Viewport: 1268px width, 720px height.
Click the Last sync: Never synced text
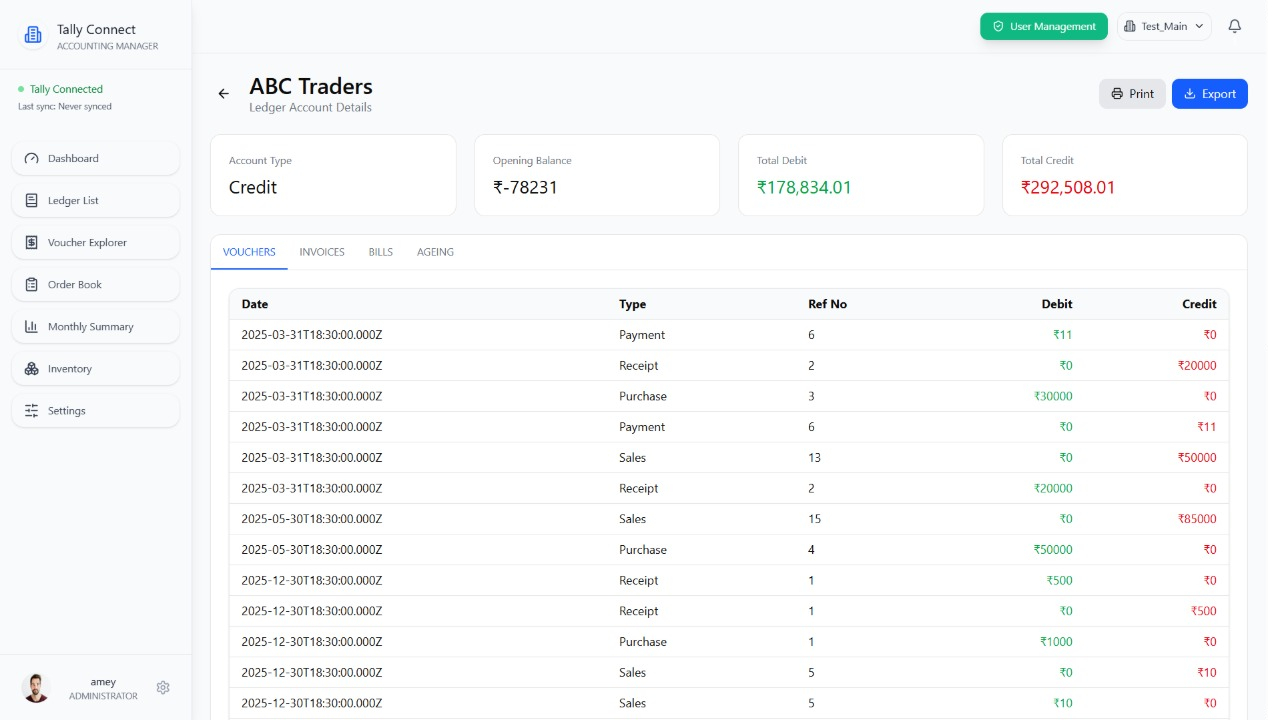point(65,106)
